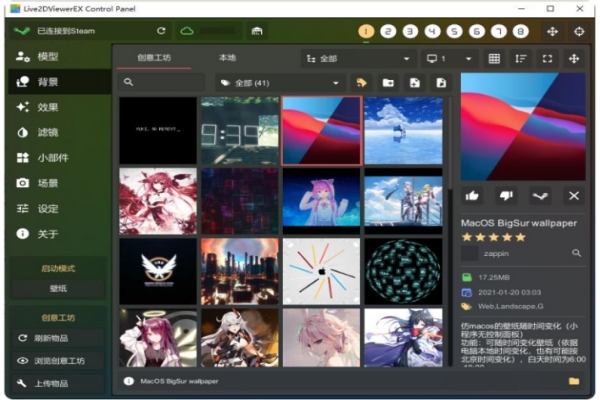Click the orange share arrow icon

coord(361,83)
